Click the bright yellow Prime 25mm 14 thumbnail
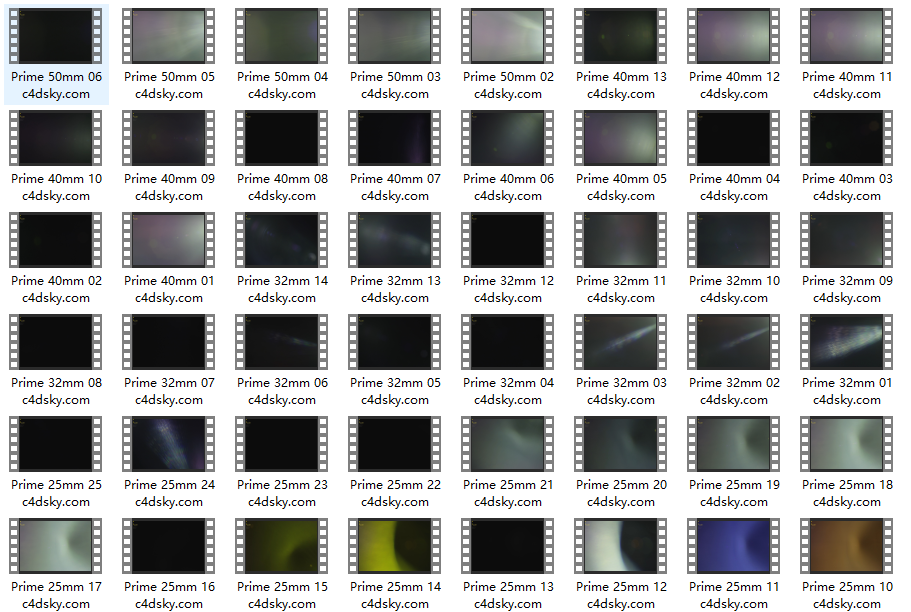The width and height of the screenshot is (911, 612). coord(394,546)
